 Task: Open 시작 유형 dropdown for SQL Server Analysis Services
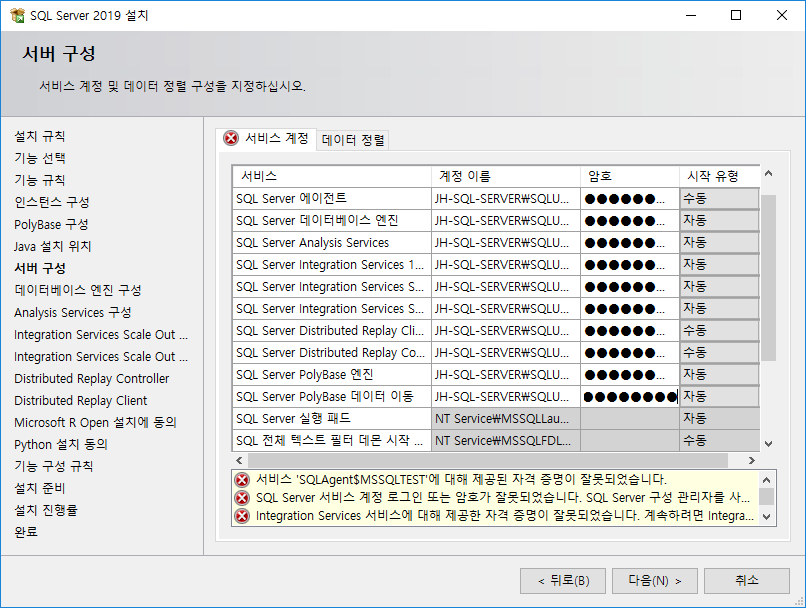720,243
